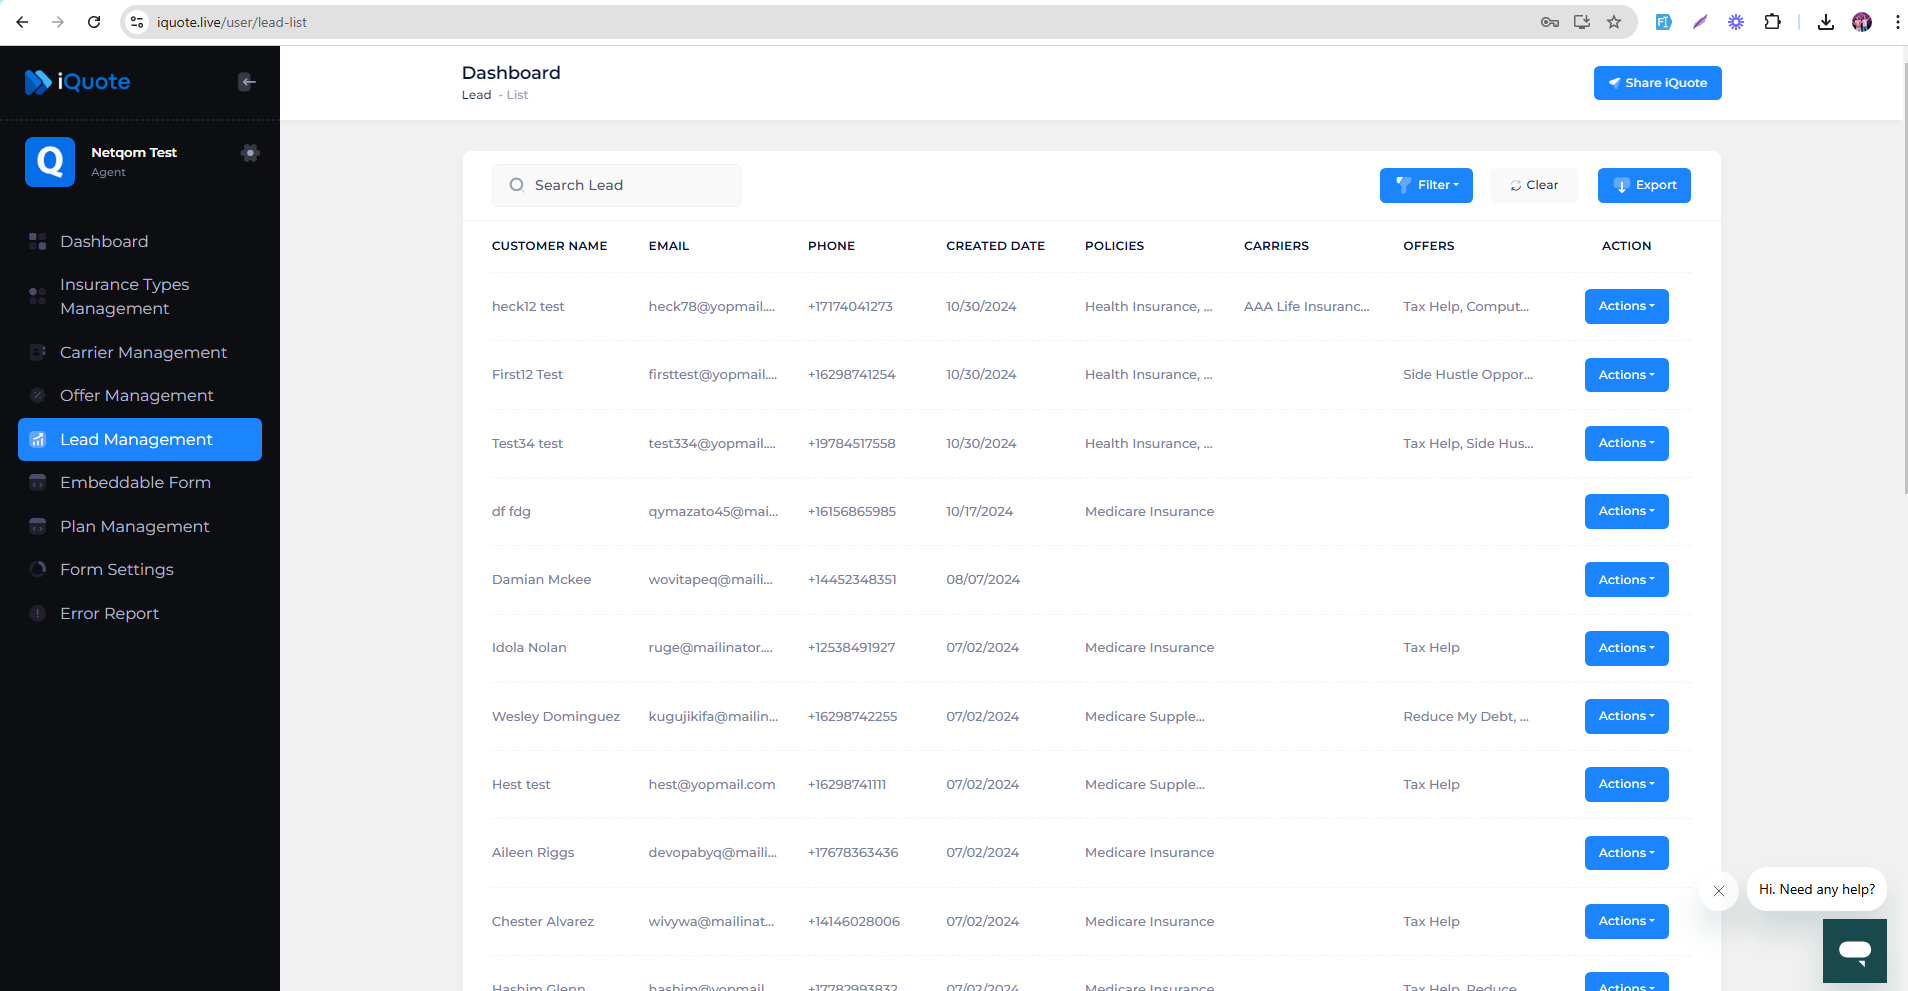Open Chrome menu three dots
The image size is (1908, 991).
[x=1897, y=22]
